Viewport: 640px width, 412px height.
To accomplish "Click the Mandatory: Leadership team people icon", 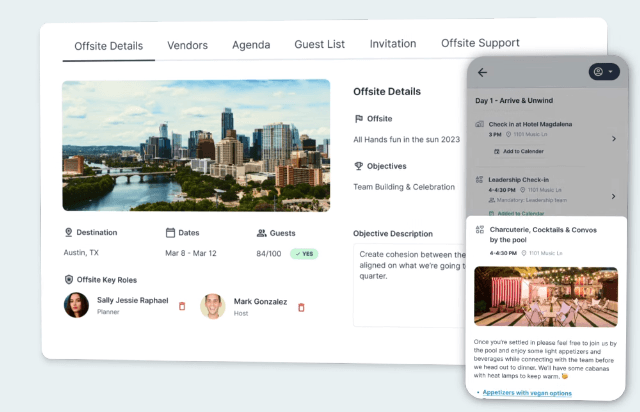I will [x=492, y=200].
